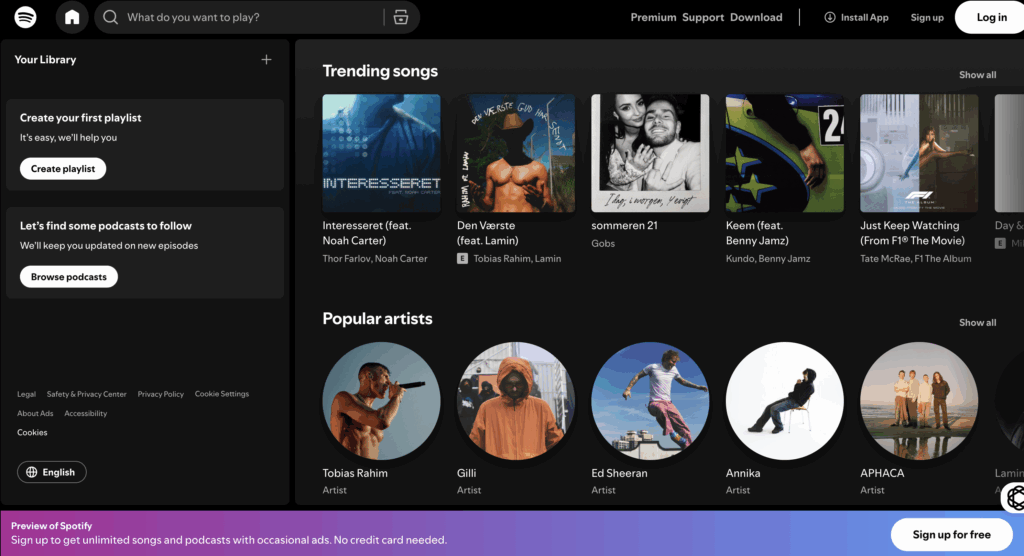Open the English language selector

tap(52, 472)
